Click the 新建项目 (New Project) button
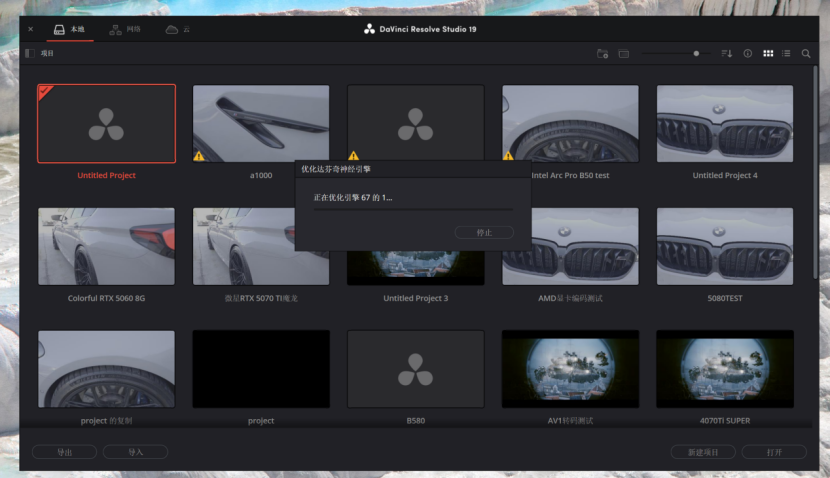Viewport: 830px width, 478px height. [703, 452]
